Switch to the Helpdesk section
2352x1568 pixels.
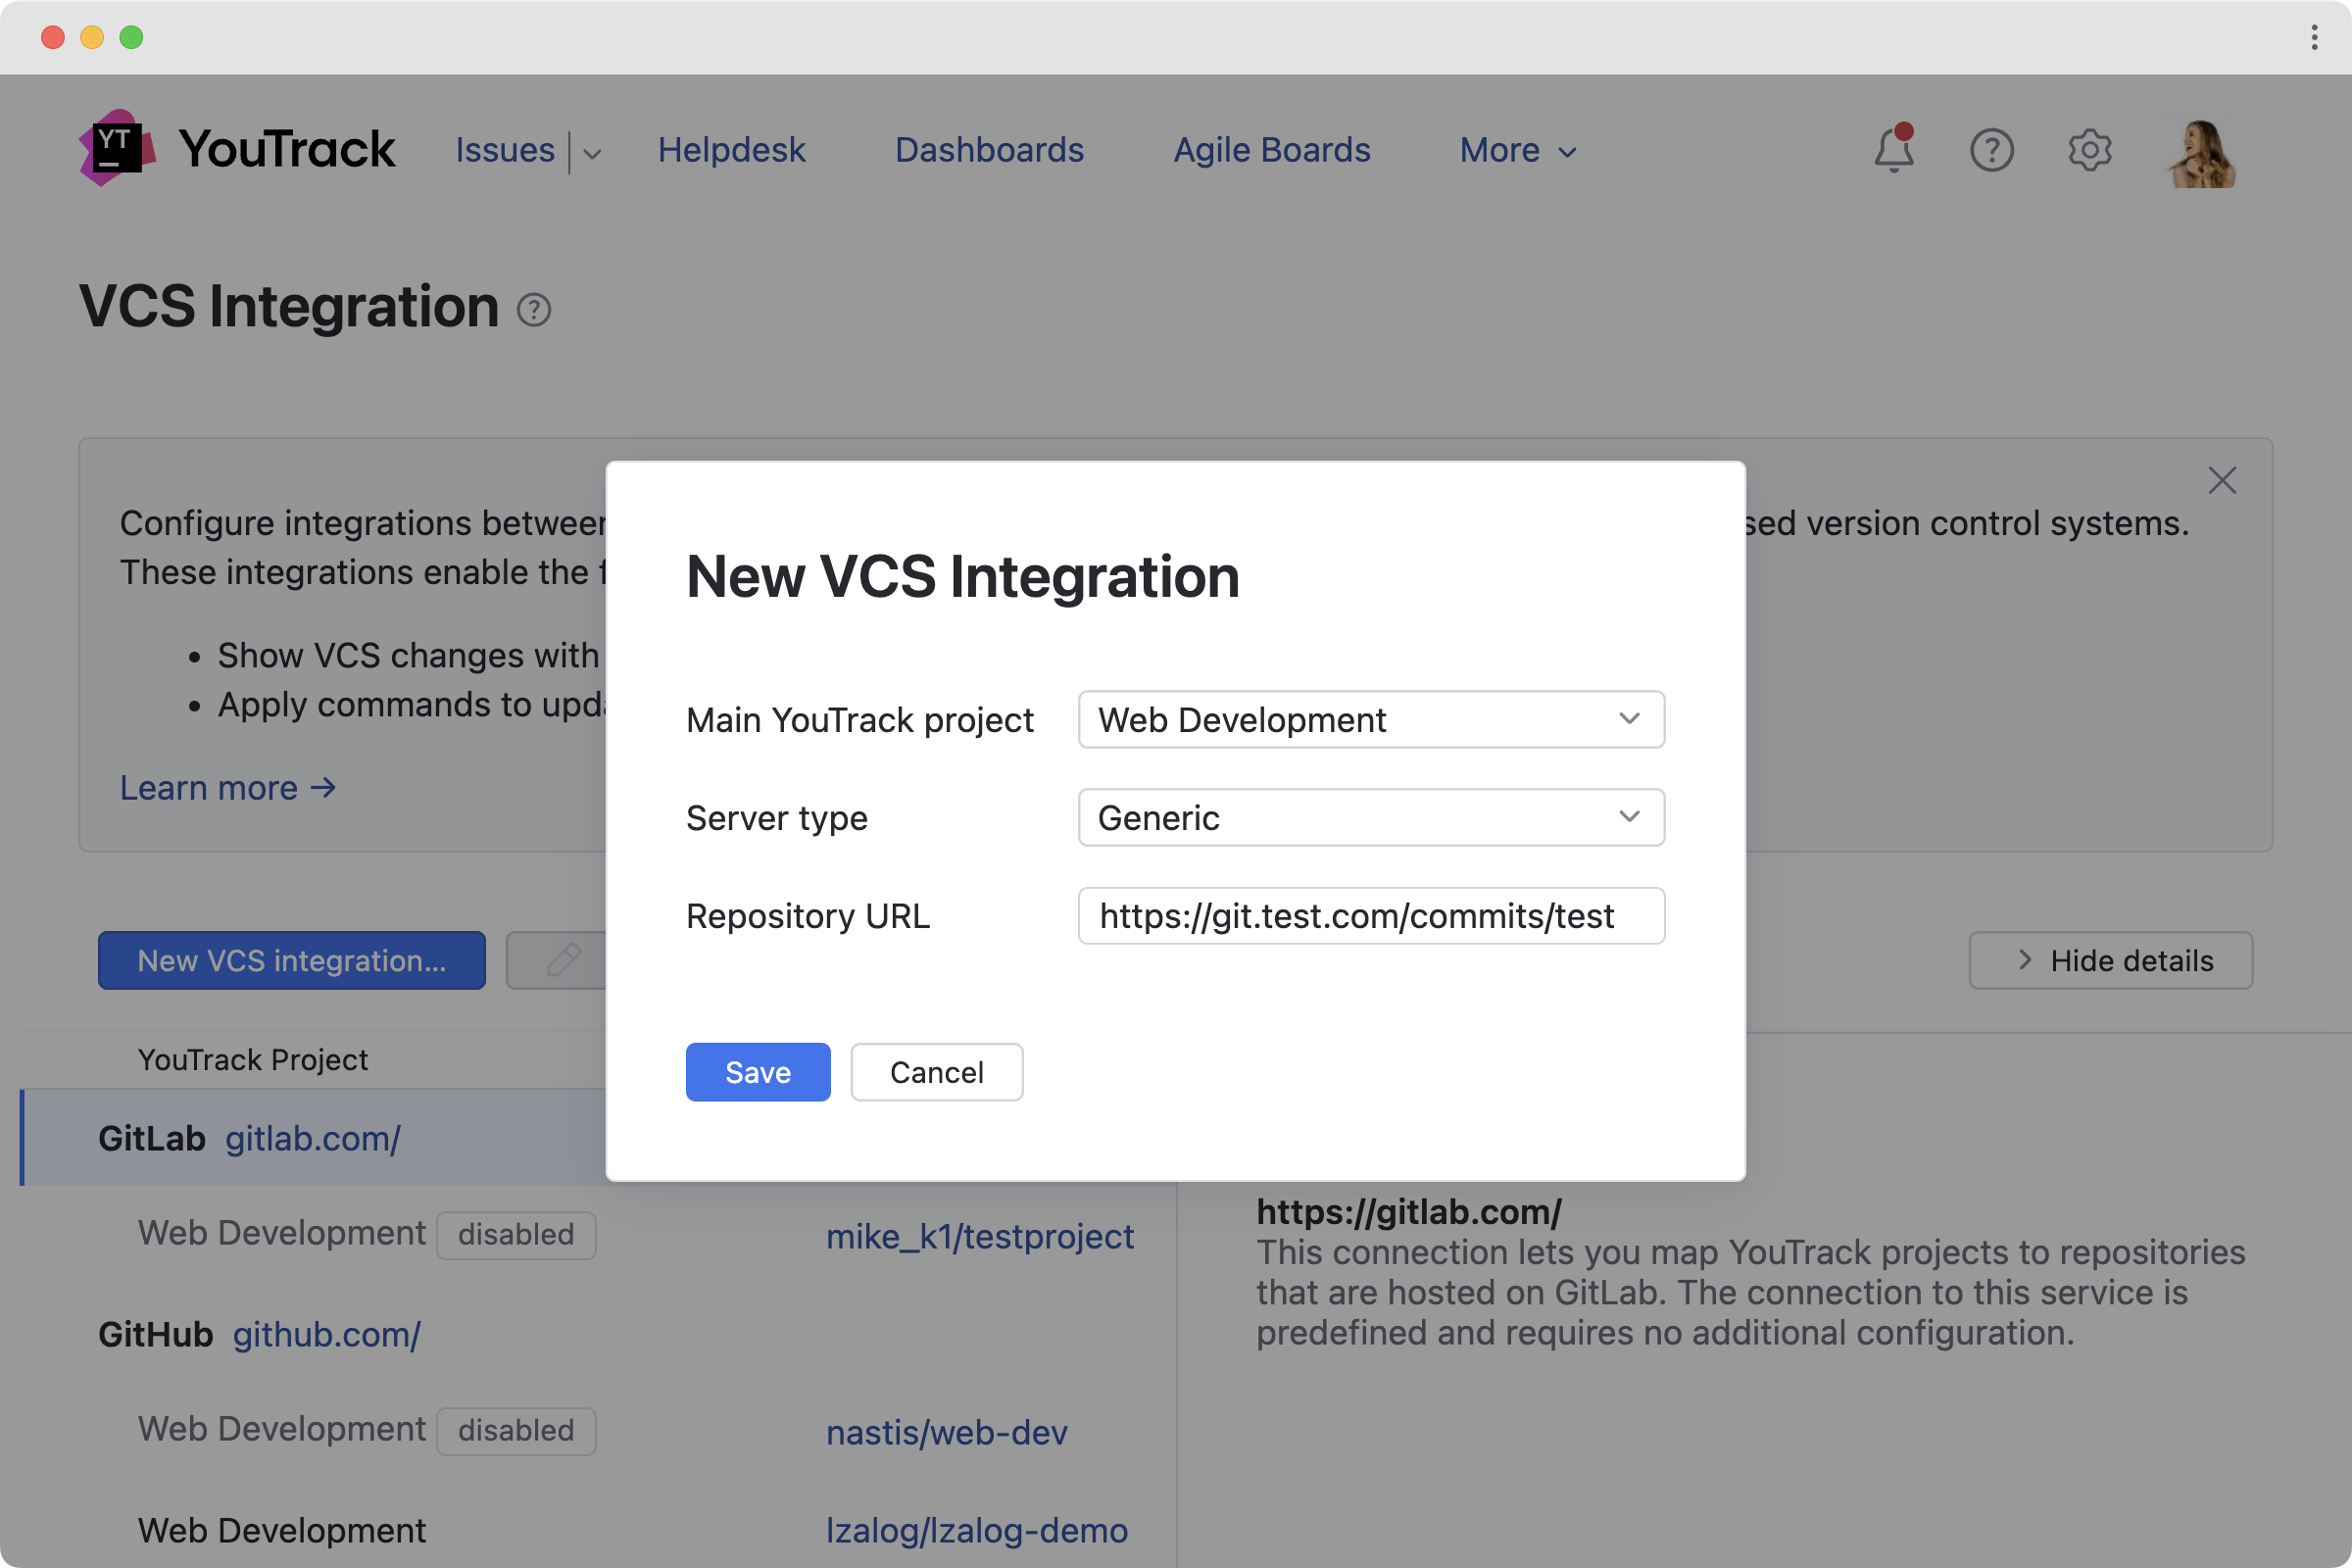pos(731,150)
